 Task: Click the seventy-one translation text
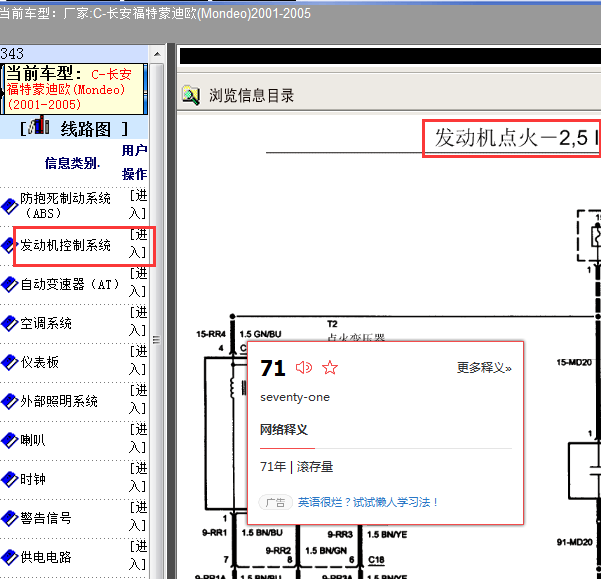295,397
